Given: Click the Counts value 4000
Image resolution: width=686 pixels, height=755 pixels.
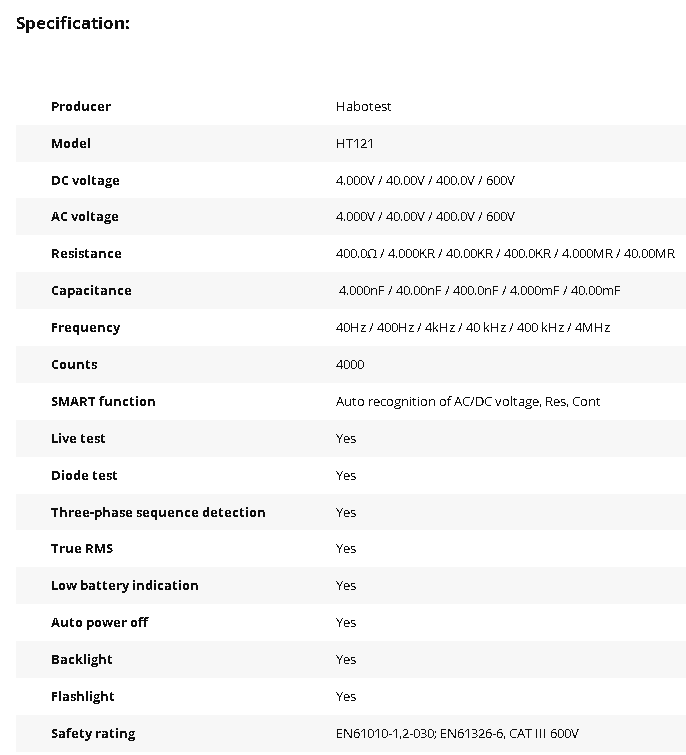Looking at the screenshot, I should click(x=350, y=365).
